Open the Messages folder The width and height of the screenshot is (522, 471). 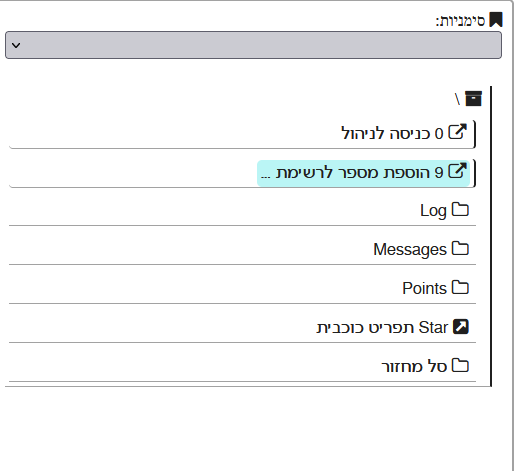tap(242, 250)
